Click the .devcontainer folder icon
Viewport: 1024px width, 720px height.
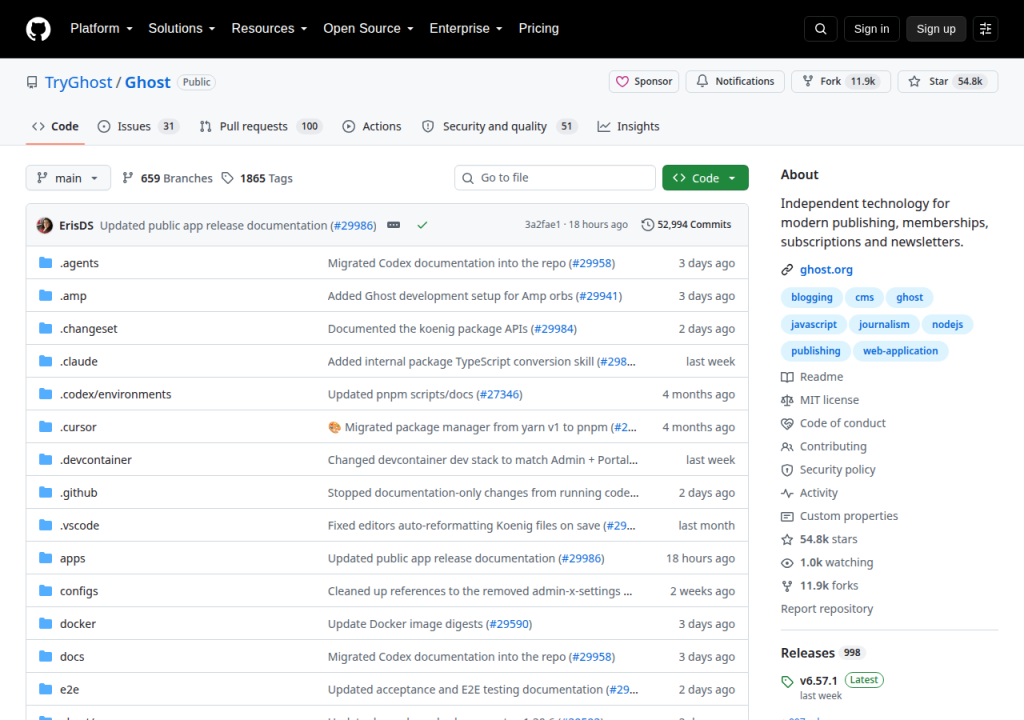pos(45,459)
